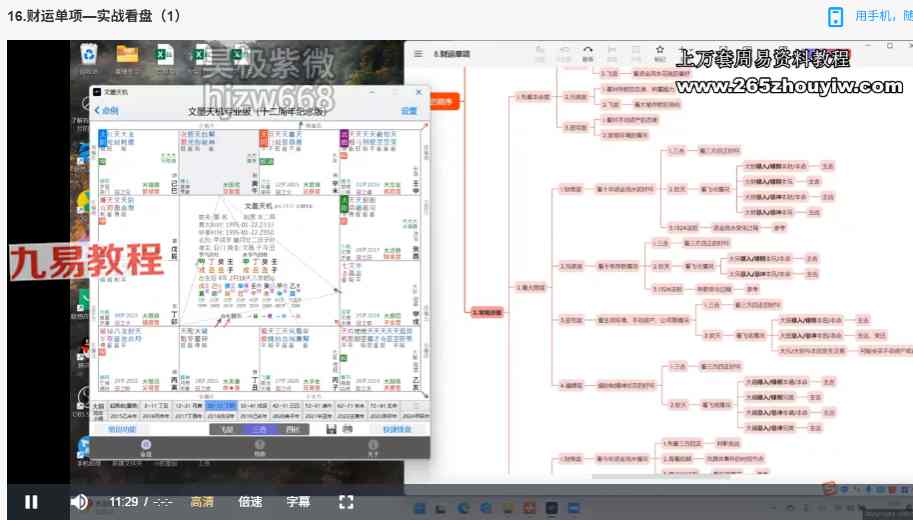Open the Recycle Bin on desktop
This screenshot has width=913, height=520.
coord(89,56)
